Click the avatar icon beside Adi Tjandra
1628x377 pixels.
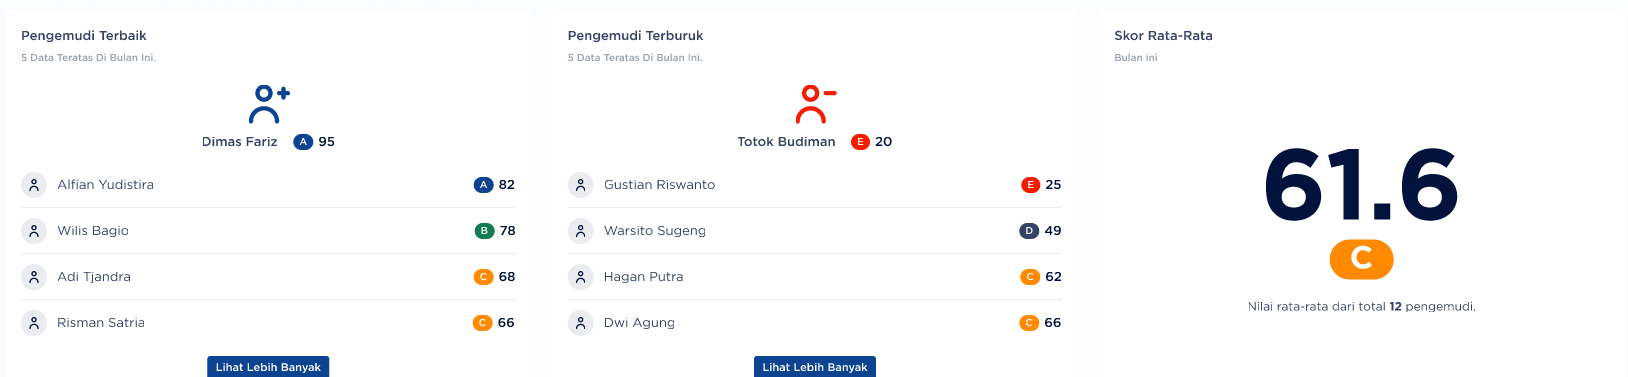34,277
